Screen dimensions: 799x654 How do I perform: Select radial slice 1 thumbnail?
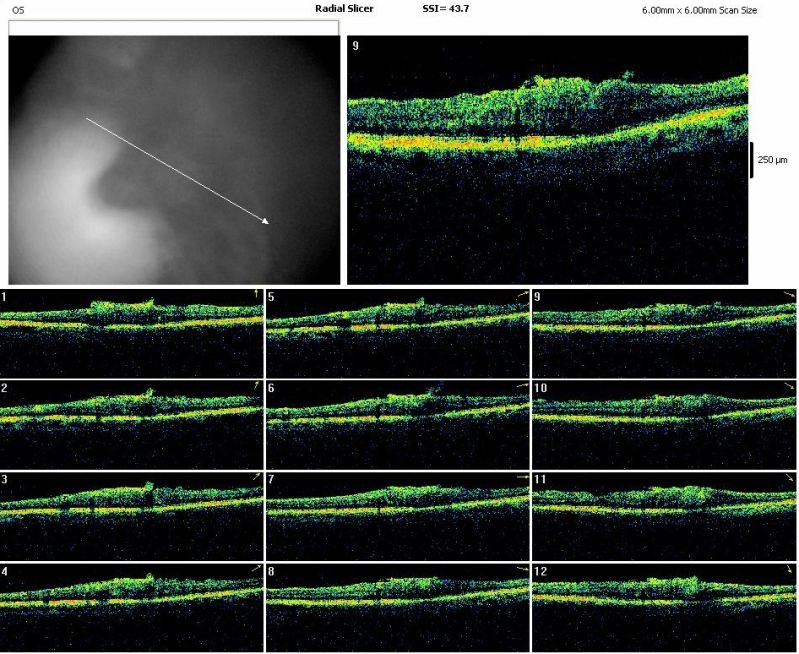131,333
